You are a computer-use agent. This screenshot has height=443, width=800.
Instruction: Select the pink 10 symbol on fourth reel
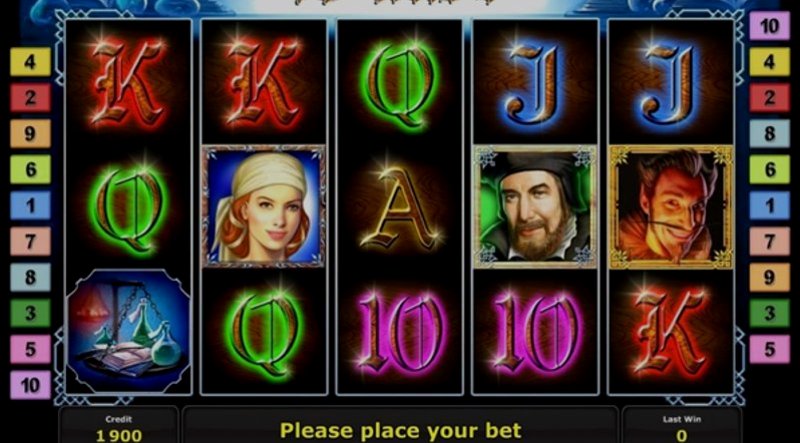(x=536, y=332)
